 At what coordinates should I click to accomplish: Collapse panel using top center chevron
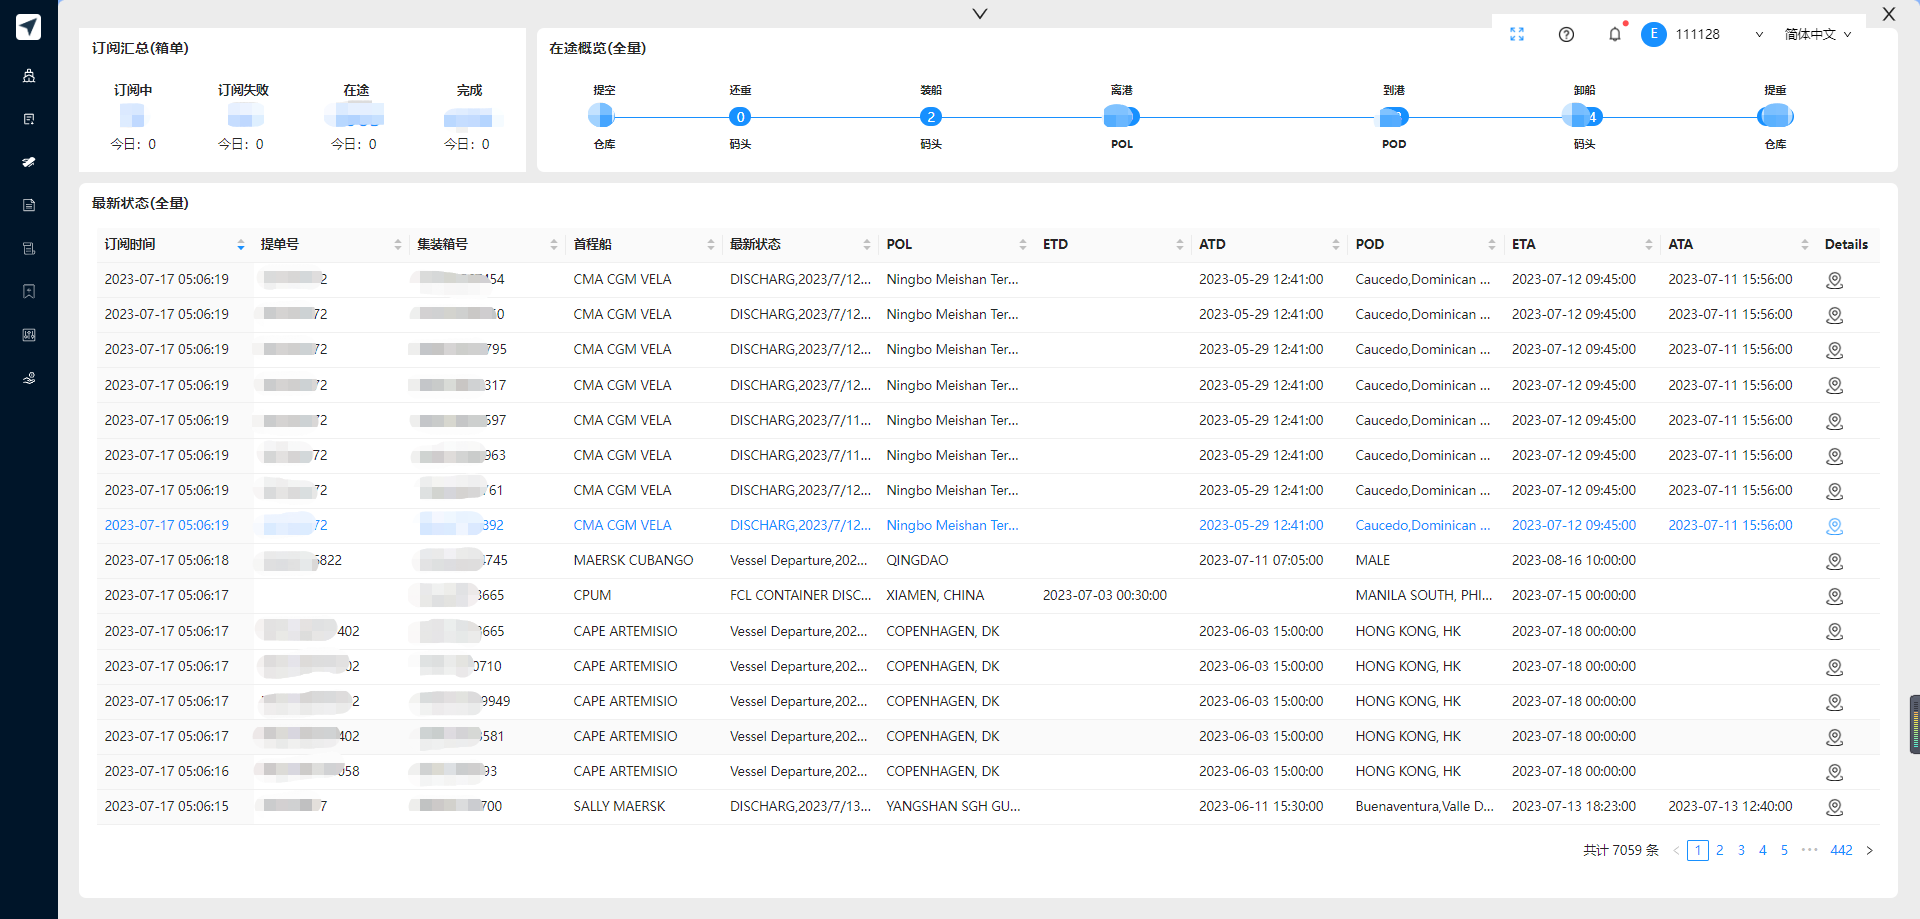[980, 14]
